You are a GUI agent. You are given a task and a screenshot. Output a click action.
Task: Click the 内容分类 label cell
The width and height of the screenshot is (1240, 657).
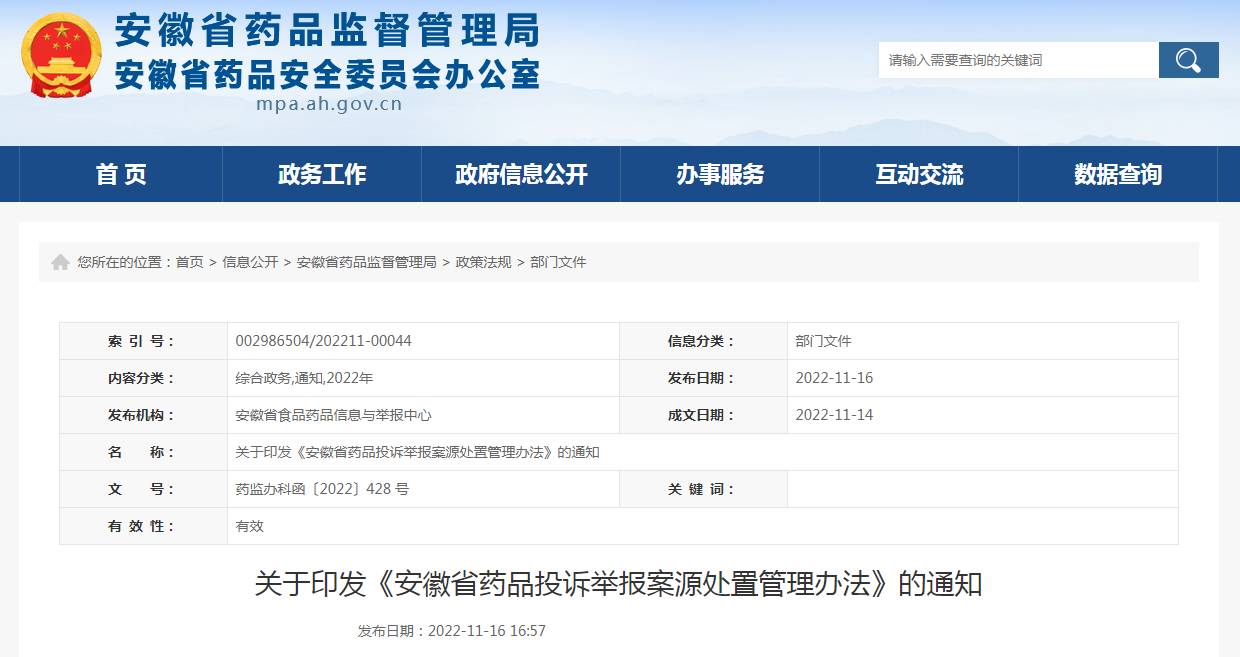tap(143, 378)
